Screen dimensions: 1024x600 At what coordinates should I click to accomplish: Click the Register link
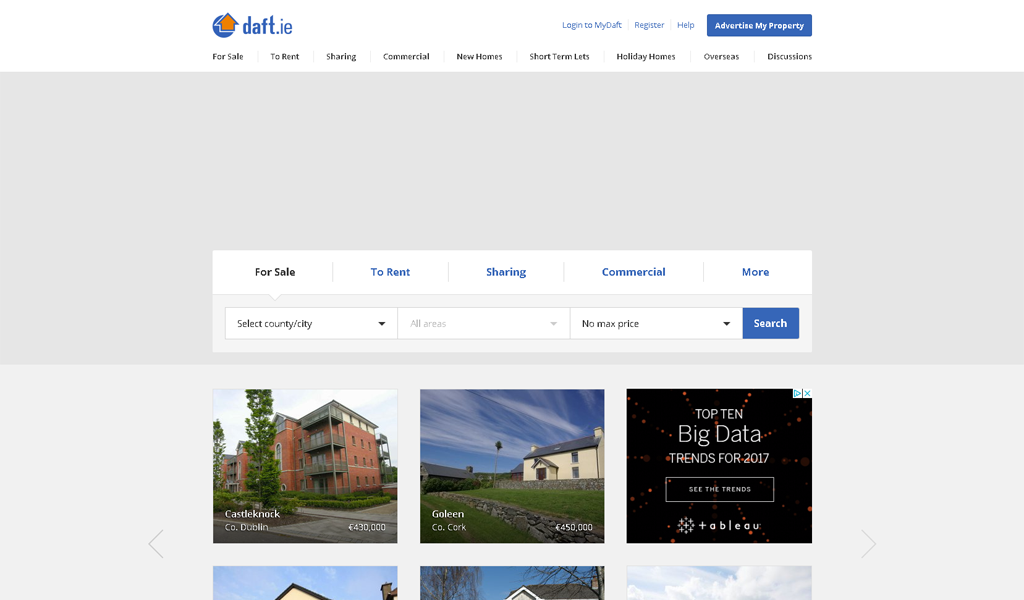(x=649, y=25)
